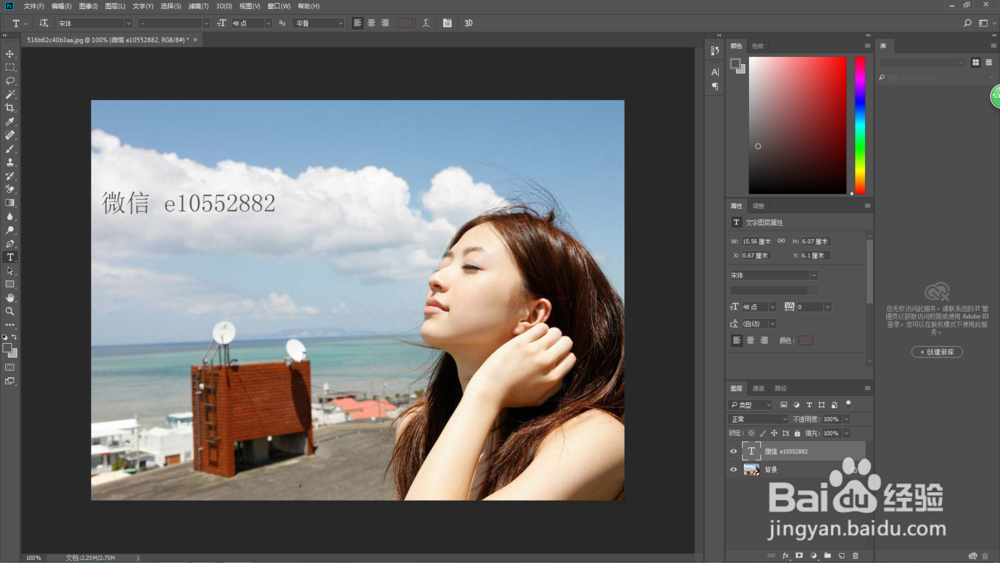Switch to the 调整 adjustments tab

coord(758,206)
